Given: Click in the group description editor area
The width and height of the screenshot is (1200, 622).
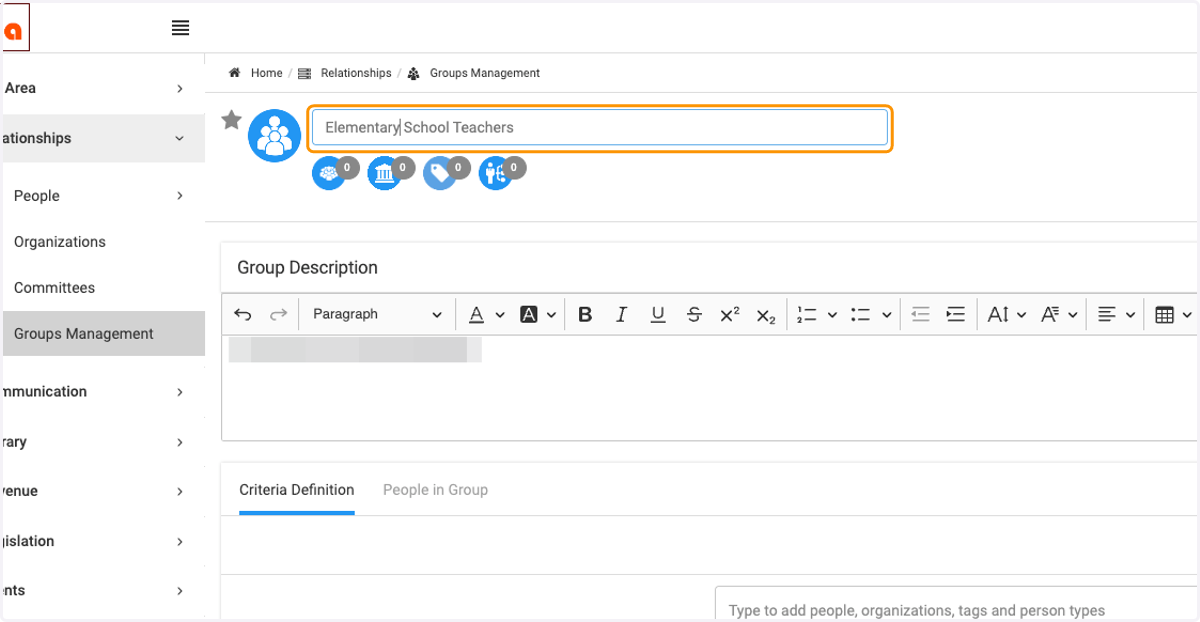Looking at the screenshot, I should click(709, 387).
